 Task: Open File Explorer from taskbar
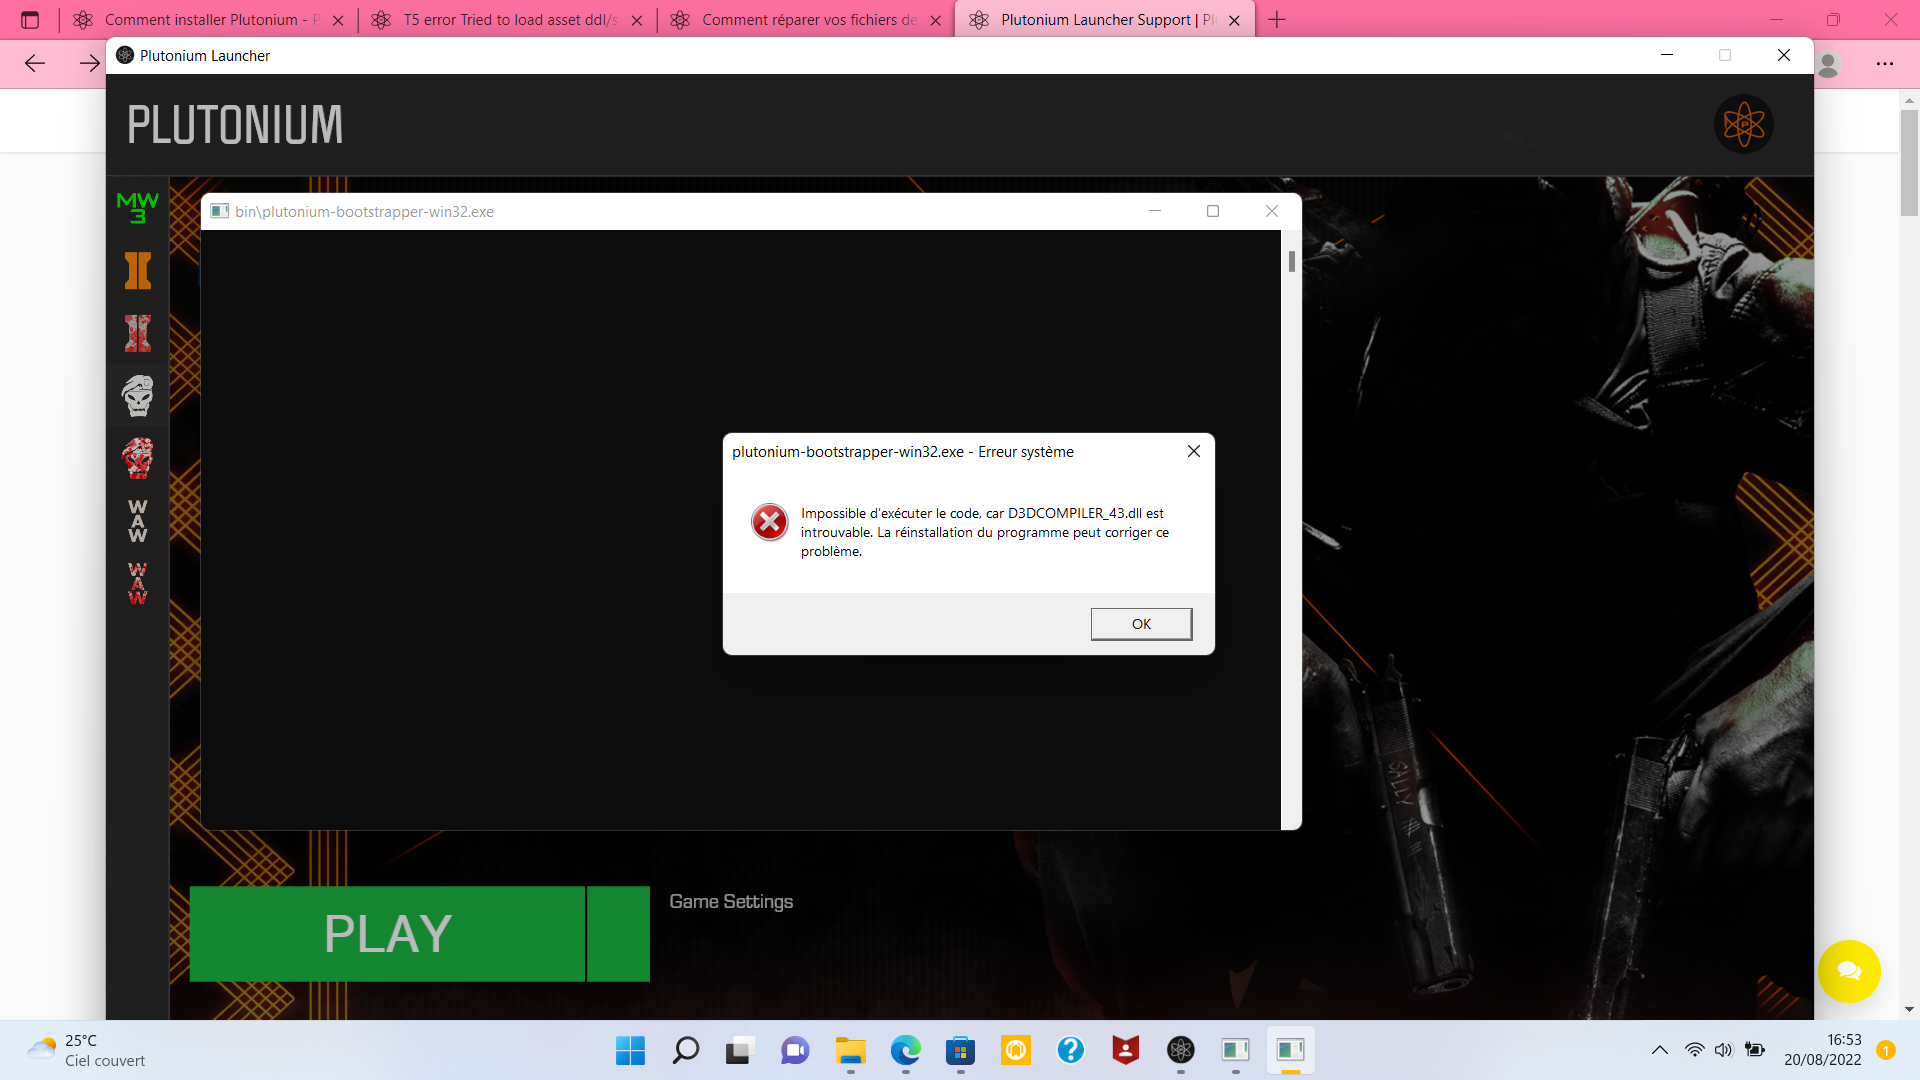coord(850,1050)
